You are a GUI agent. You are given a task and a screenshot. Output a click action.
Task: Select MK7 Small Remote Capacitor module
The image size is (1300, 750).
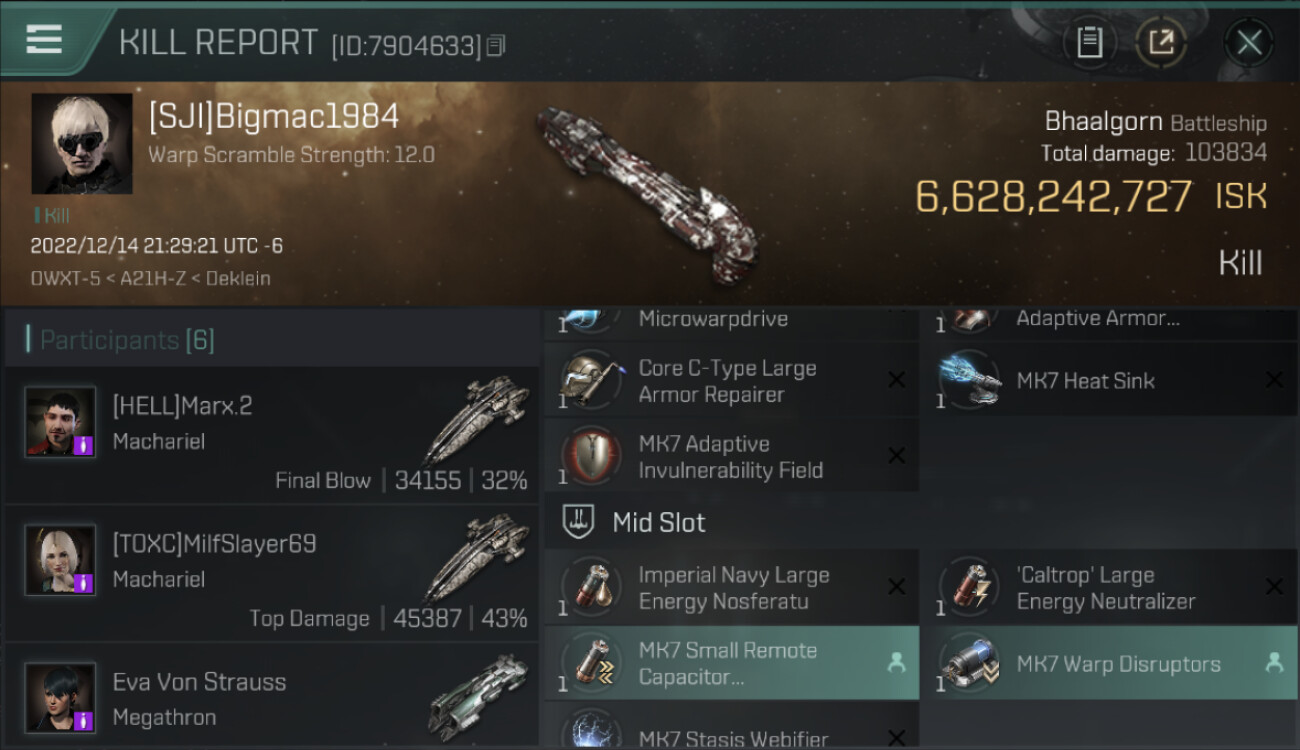click(732, 663)
